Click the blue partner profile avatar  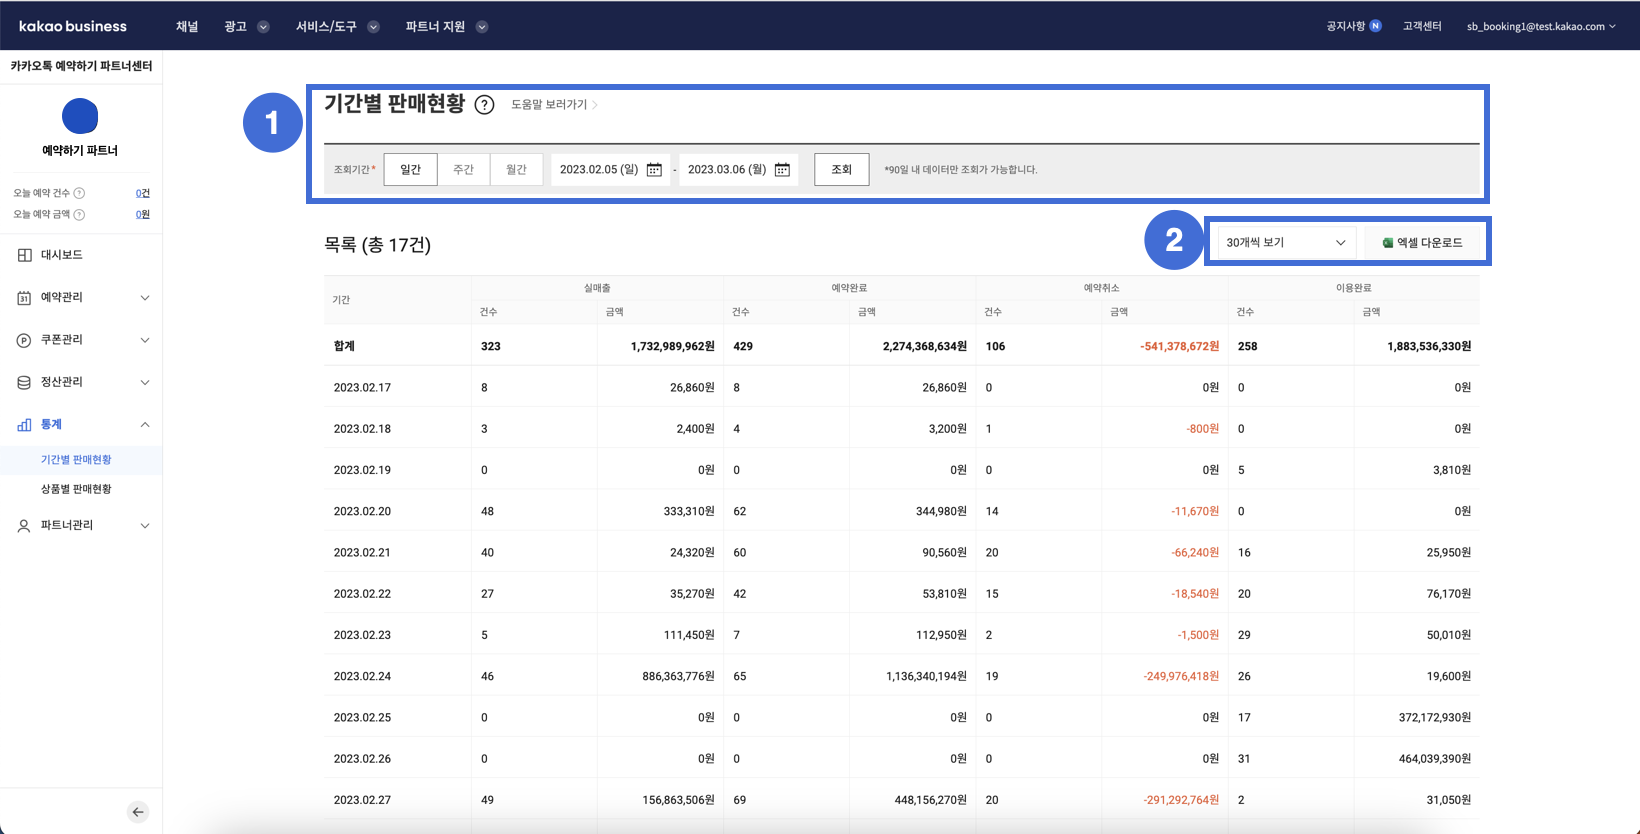(x=80, y=116)
